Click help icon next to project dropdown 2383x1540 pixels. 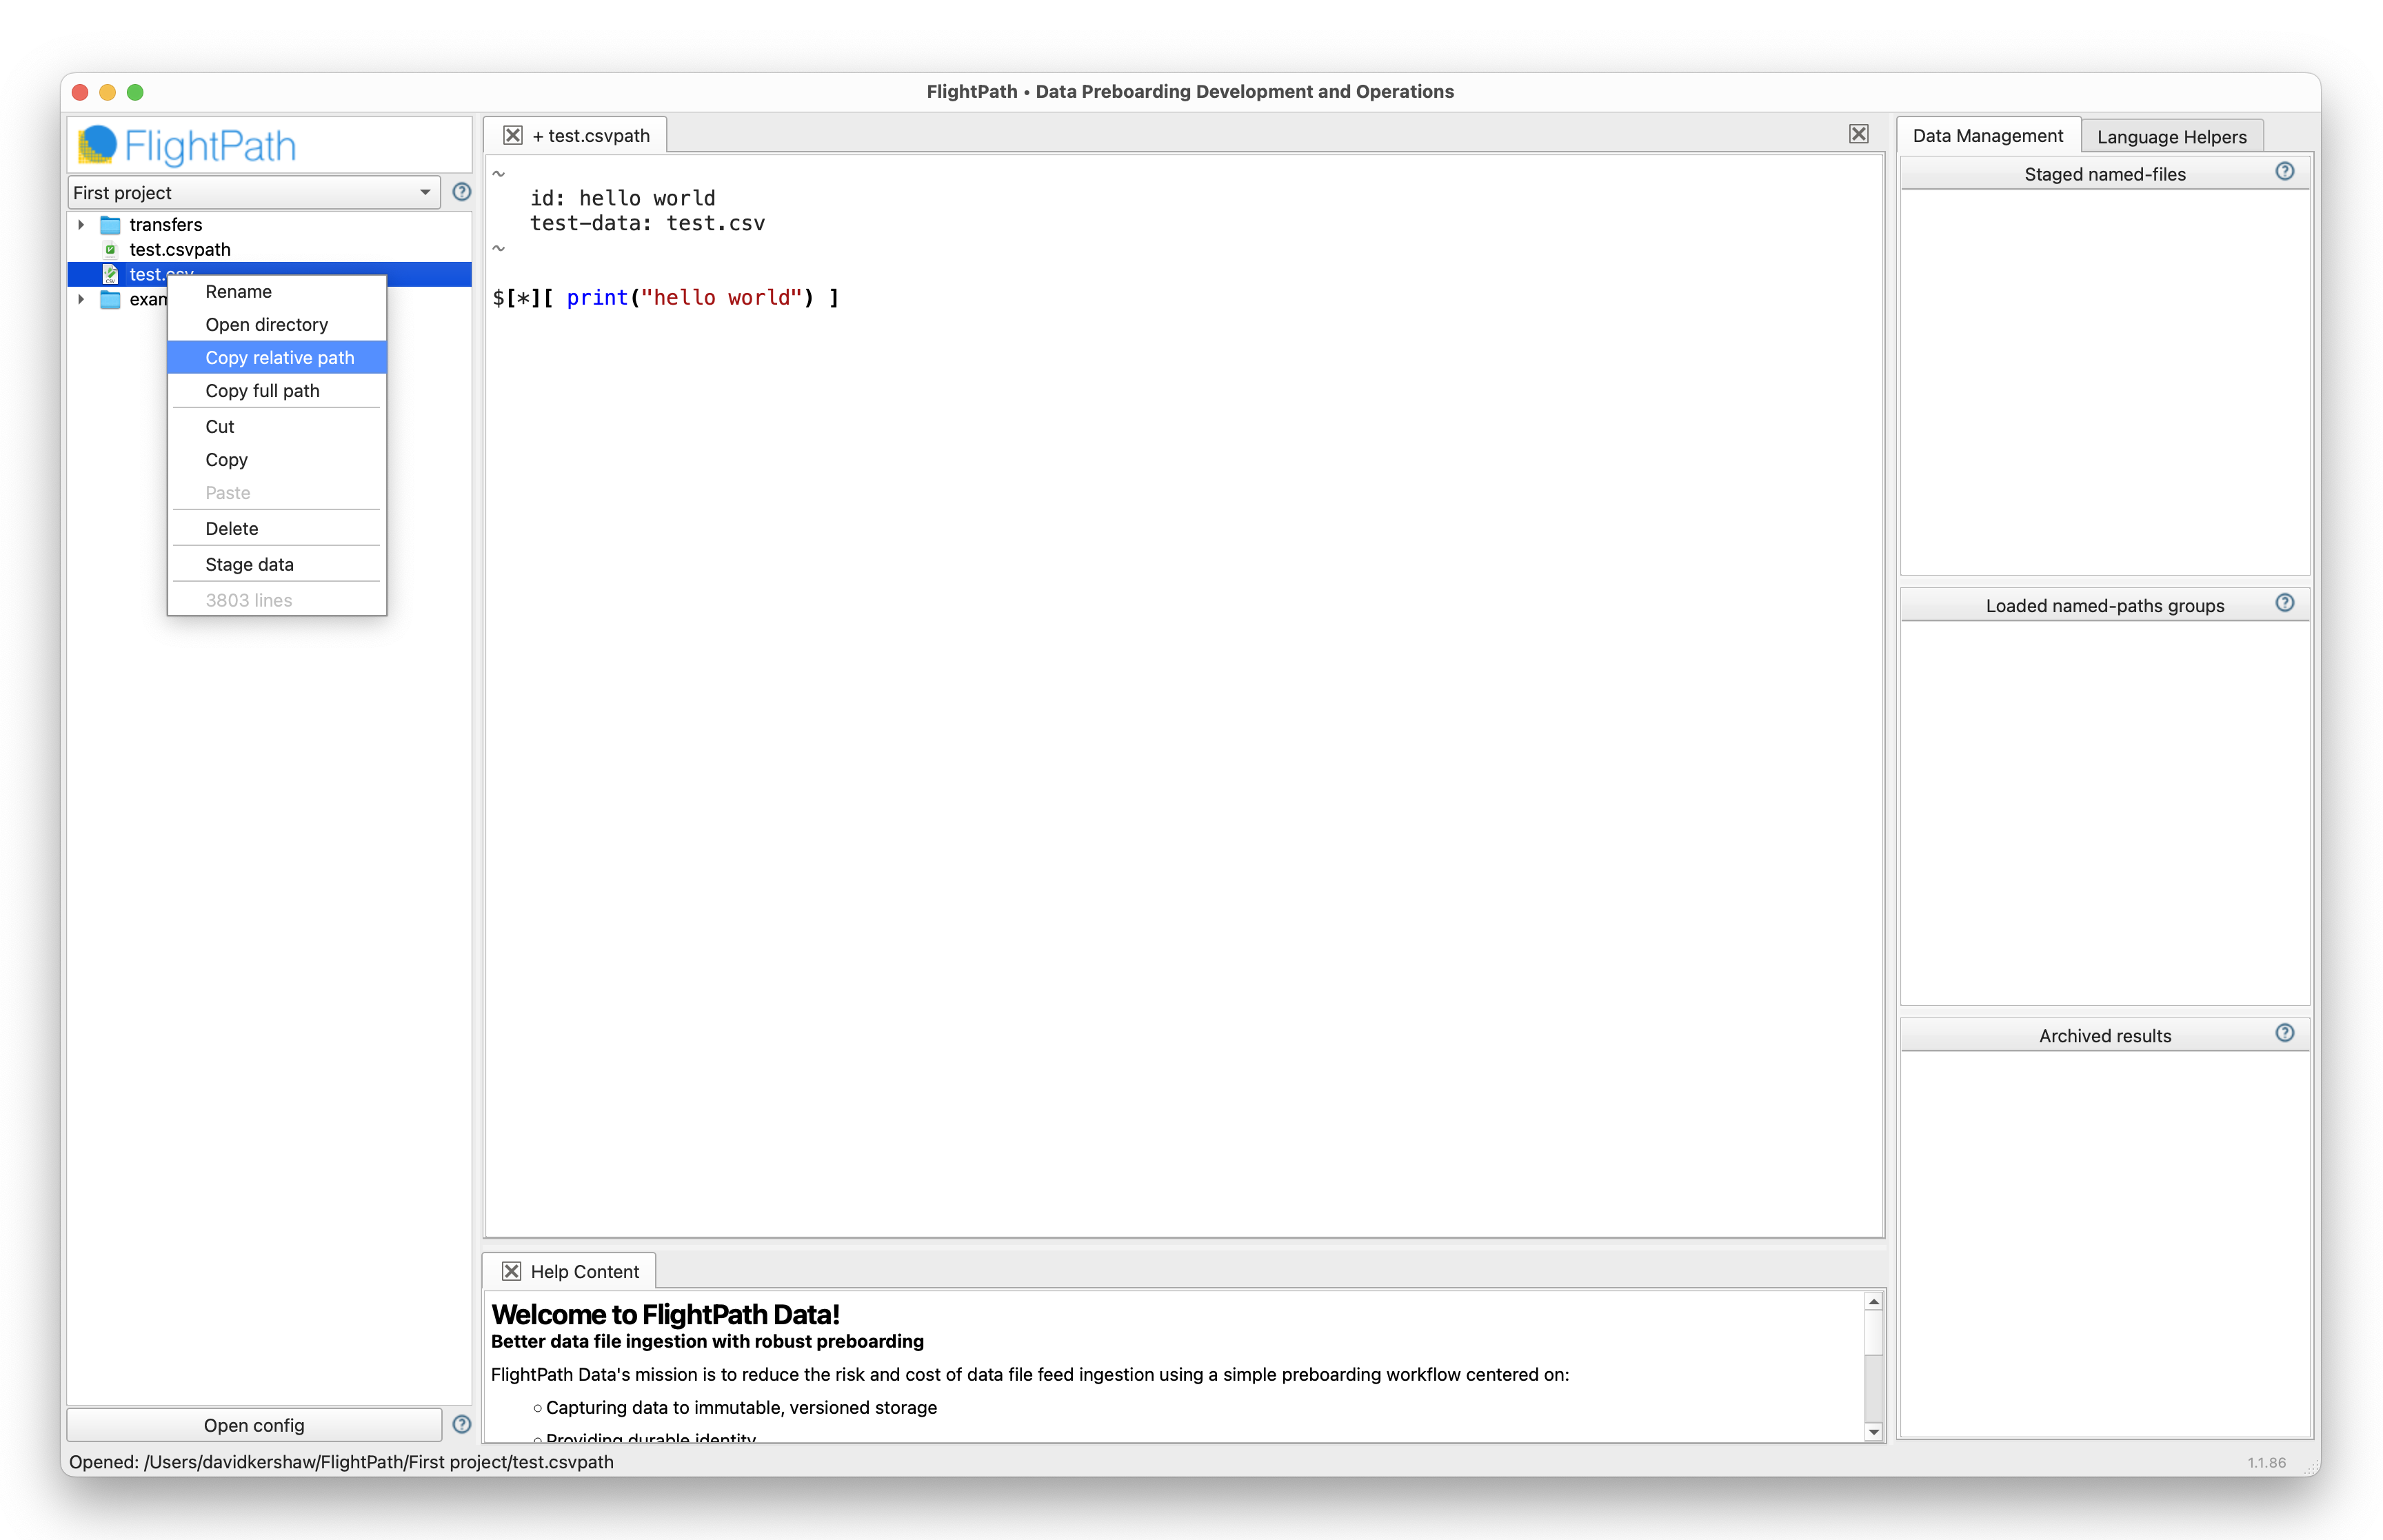461,192
